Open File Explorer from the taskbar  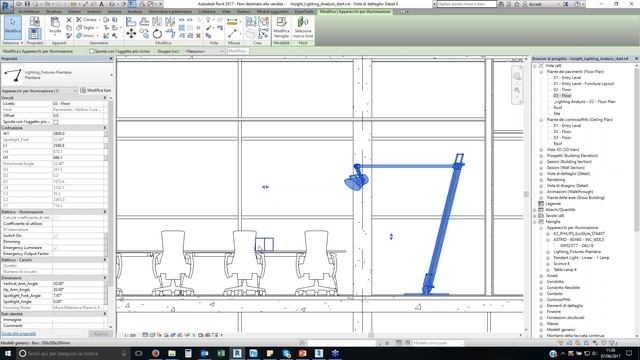[x=172, y=353]
